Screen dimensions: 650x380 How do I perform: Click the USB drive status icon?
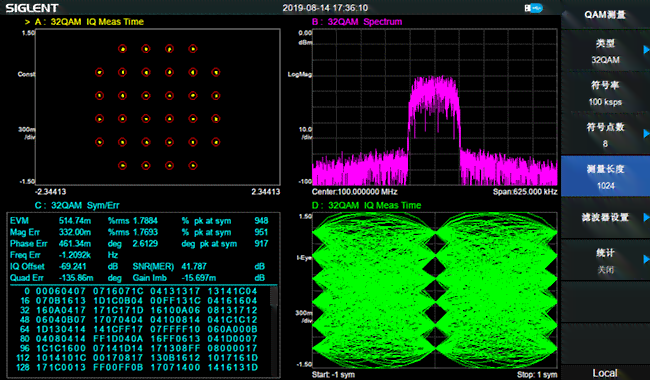533,8
